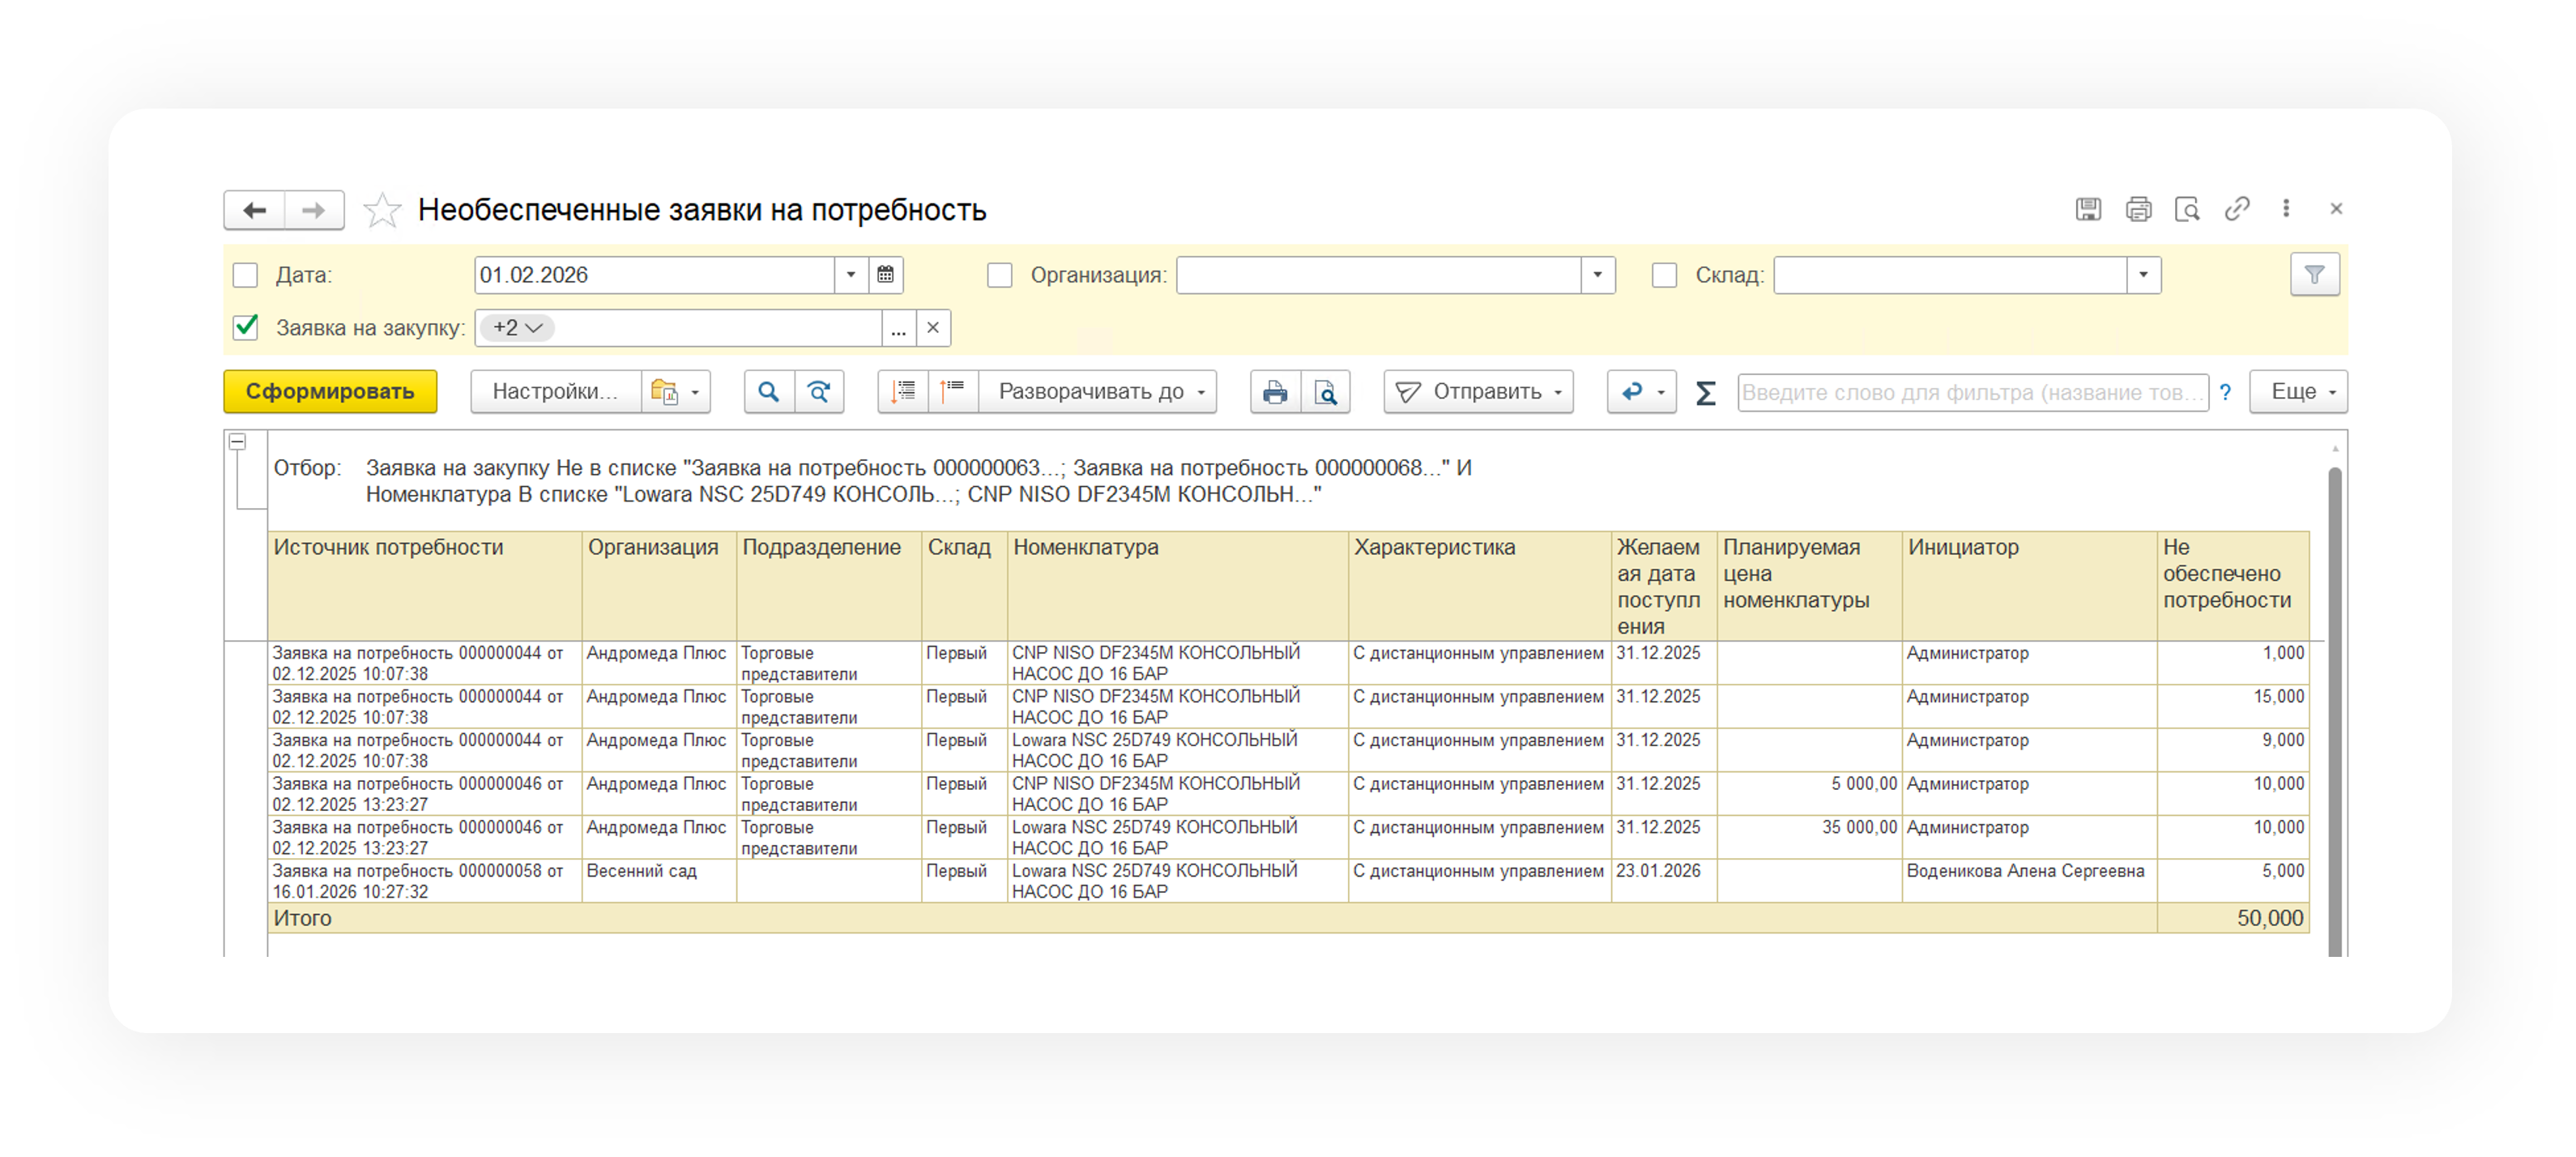2576x1157 pixels.
Task: Open the Еще menu
Action: click(x=2298, y=392)
